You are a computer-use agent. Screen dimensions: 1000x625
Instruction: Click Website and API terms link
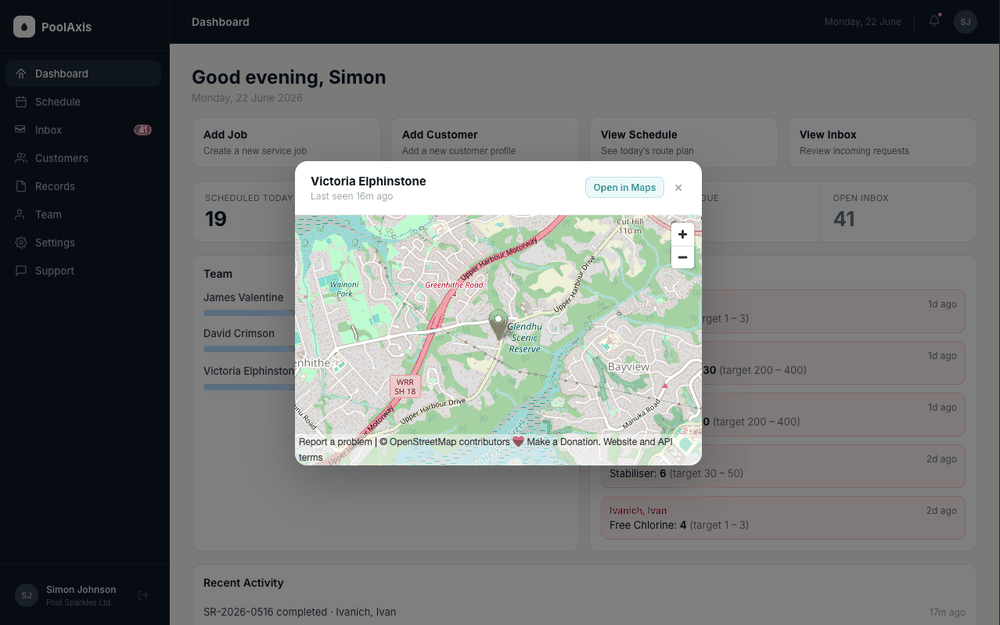point(485,449)
